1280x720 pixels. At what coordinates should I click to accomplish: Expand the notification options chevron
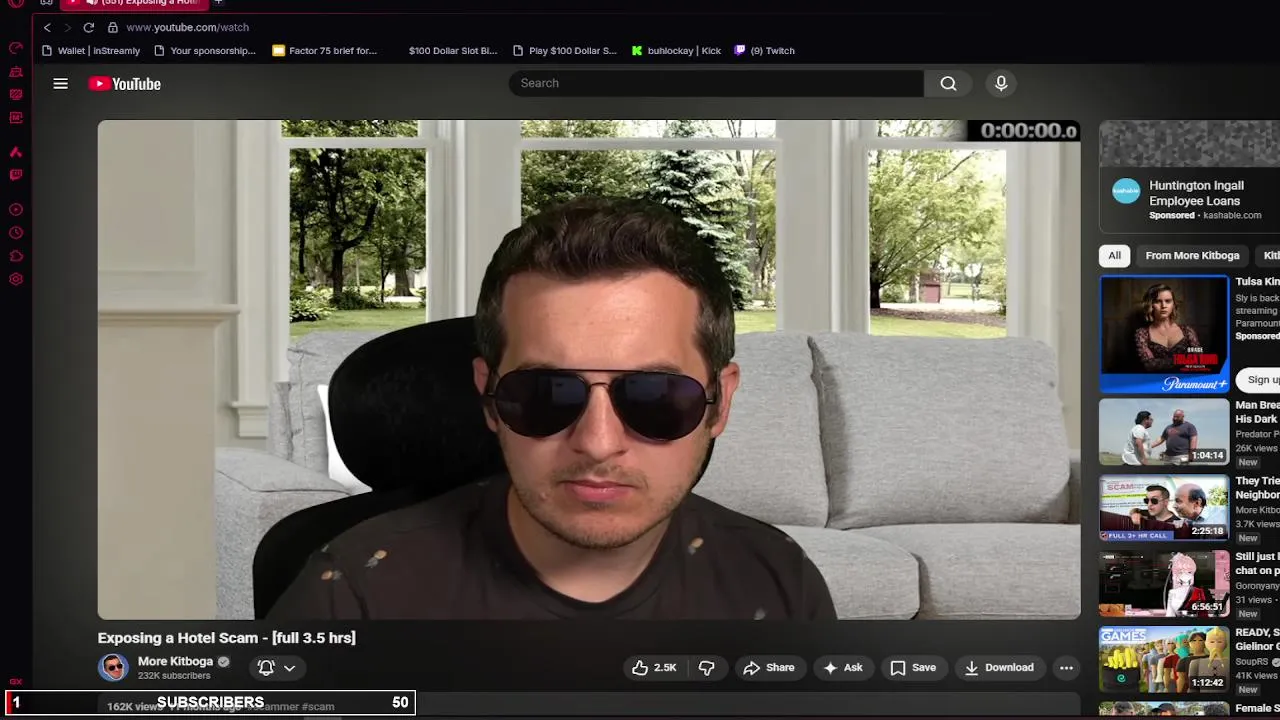(290, 668)
